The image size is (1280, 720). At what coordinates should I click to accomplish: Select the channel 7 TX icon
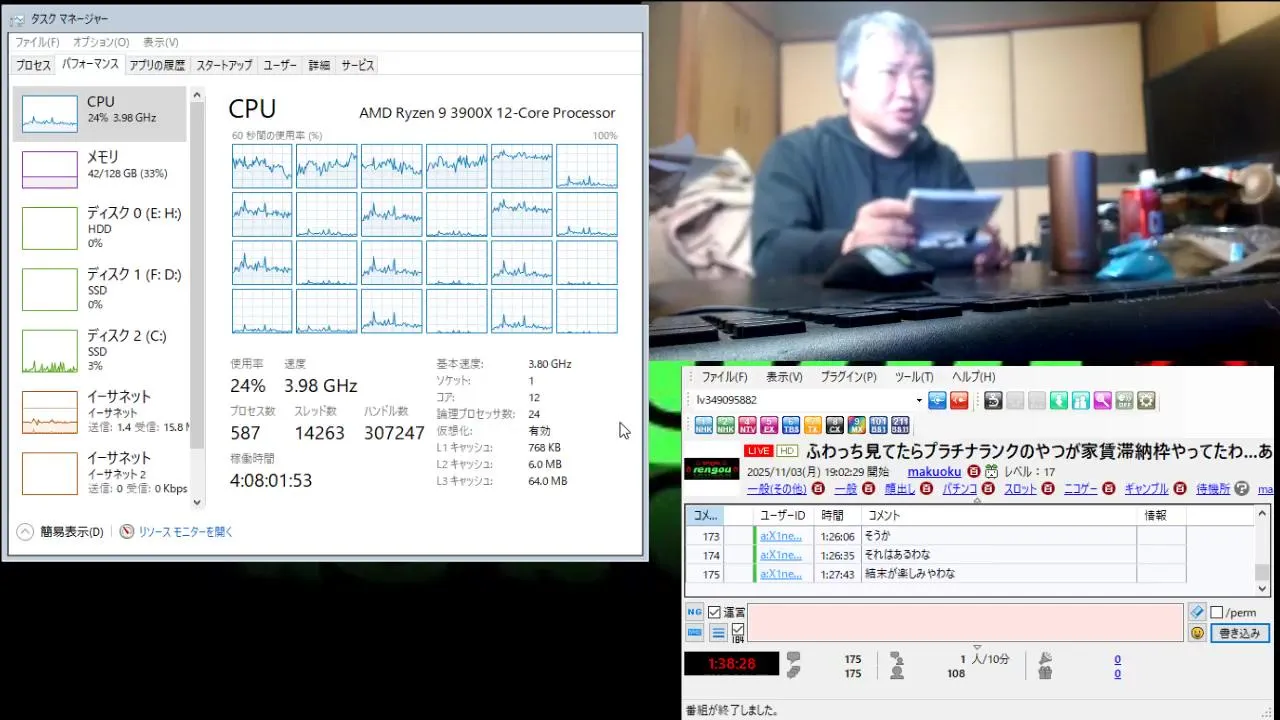(813, 425)
